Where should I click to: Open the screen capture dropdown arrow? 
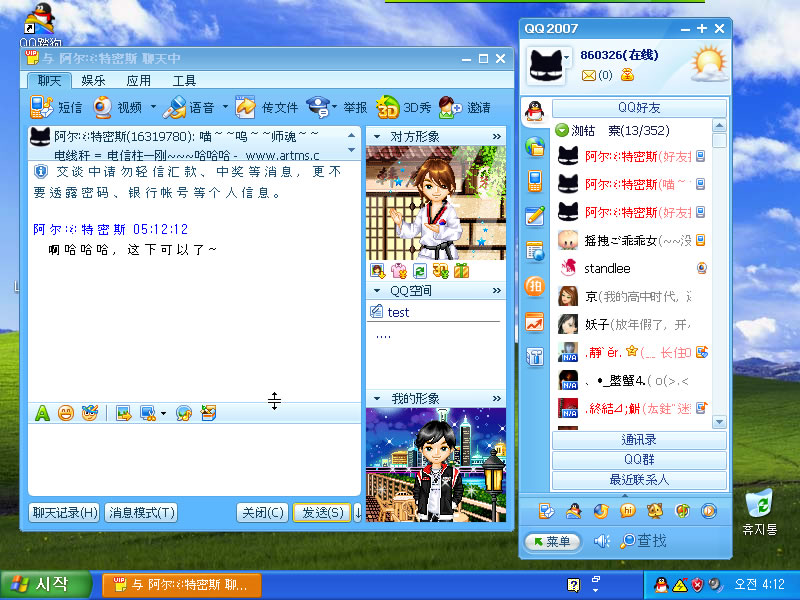coord(163,413)
